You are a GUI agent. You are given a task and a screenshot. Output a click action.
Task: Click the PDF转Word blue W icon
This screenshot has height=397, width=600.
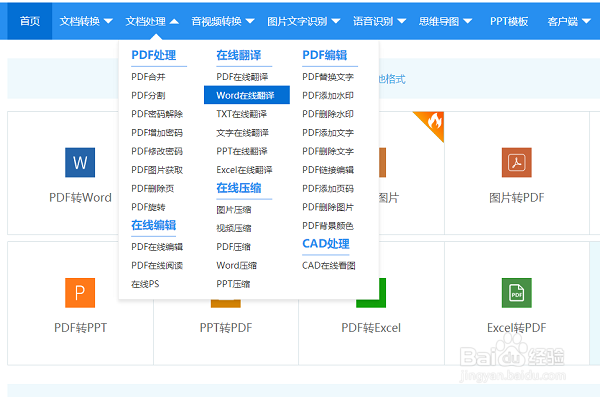(x=80, y=162)
